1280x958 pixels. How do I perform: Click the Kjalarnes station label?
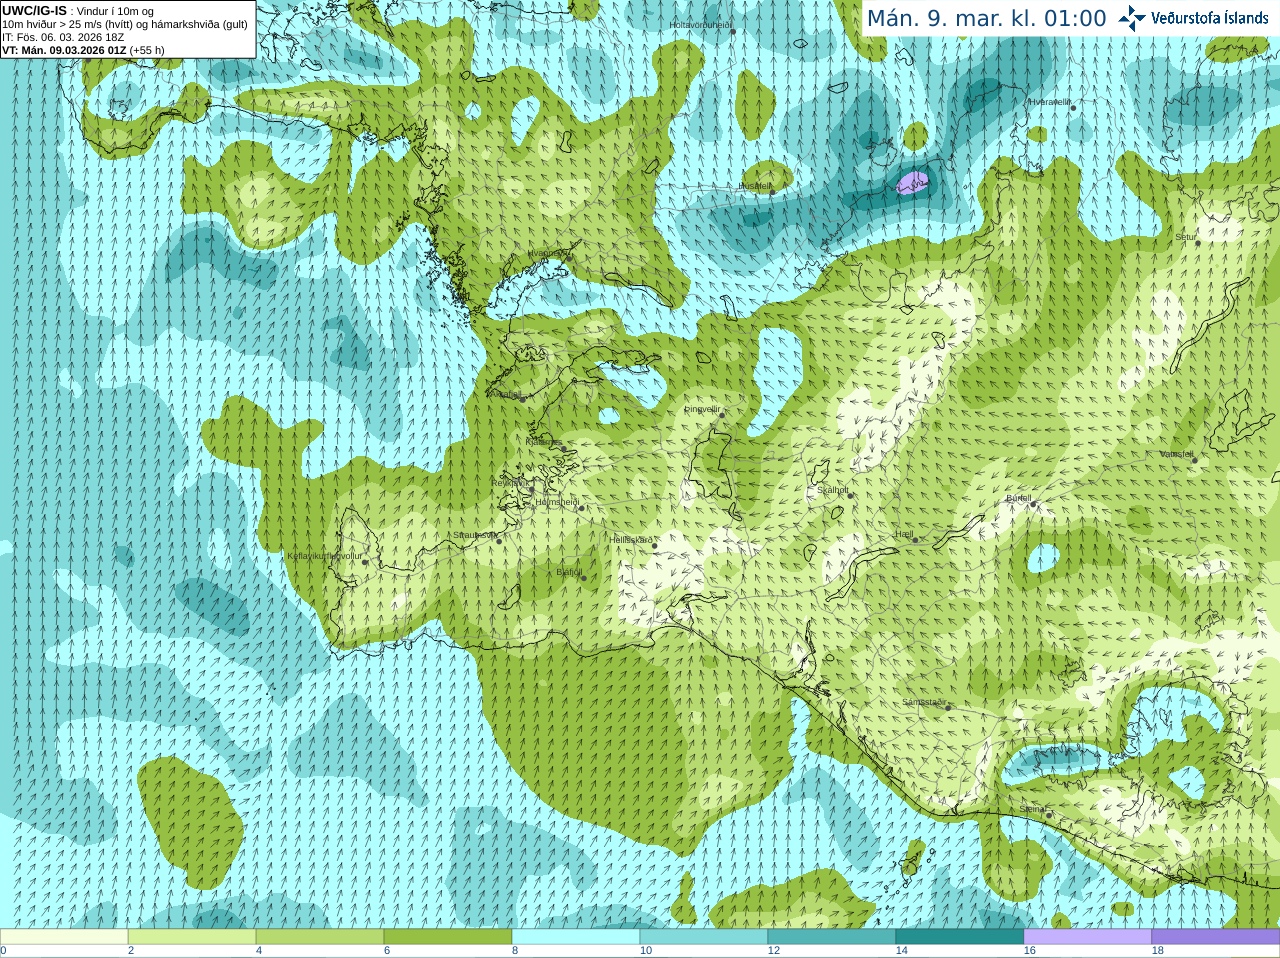(544, 442)
